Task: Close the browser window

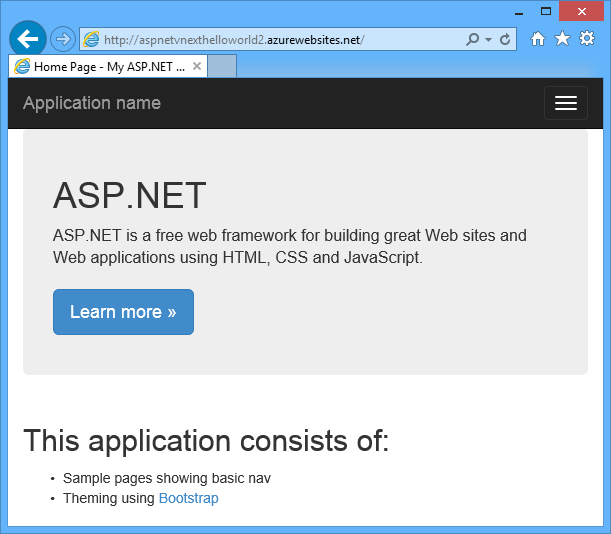Action: pos(581,11)
